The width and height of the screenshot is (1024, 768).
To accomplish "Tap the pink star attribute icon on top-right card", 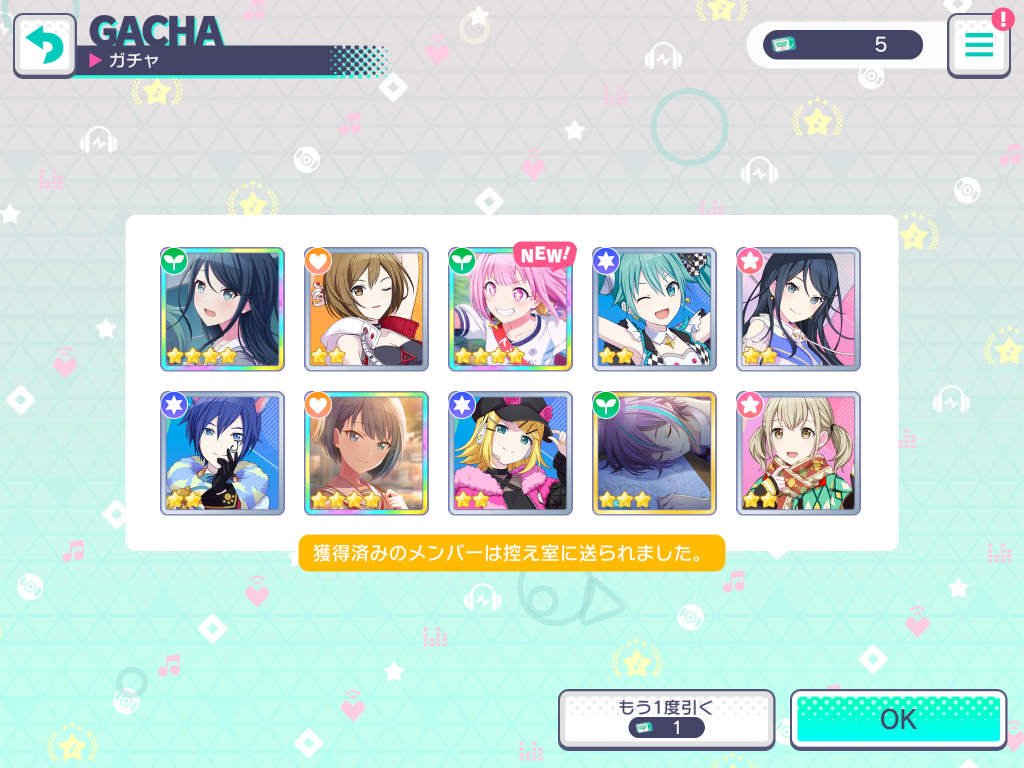I will click(750, 261).
